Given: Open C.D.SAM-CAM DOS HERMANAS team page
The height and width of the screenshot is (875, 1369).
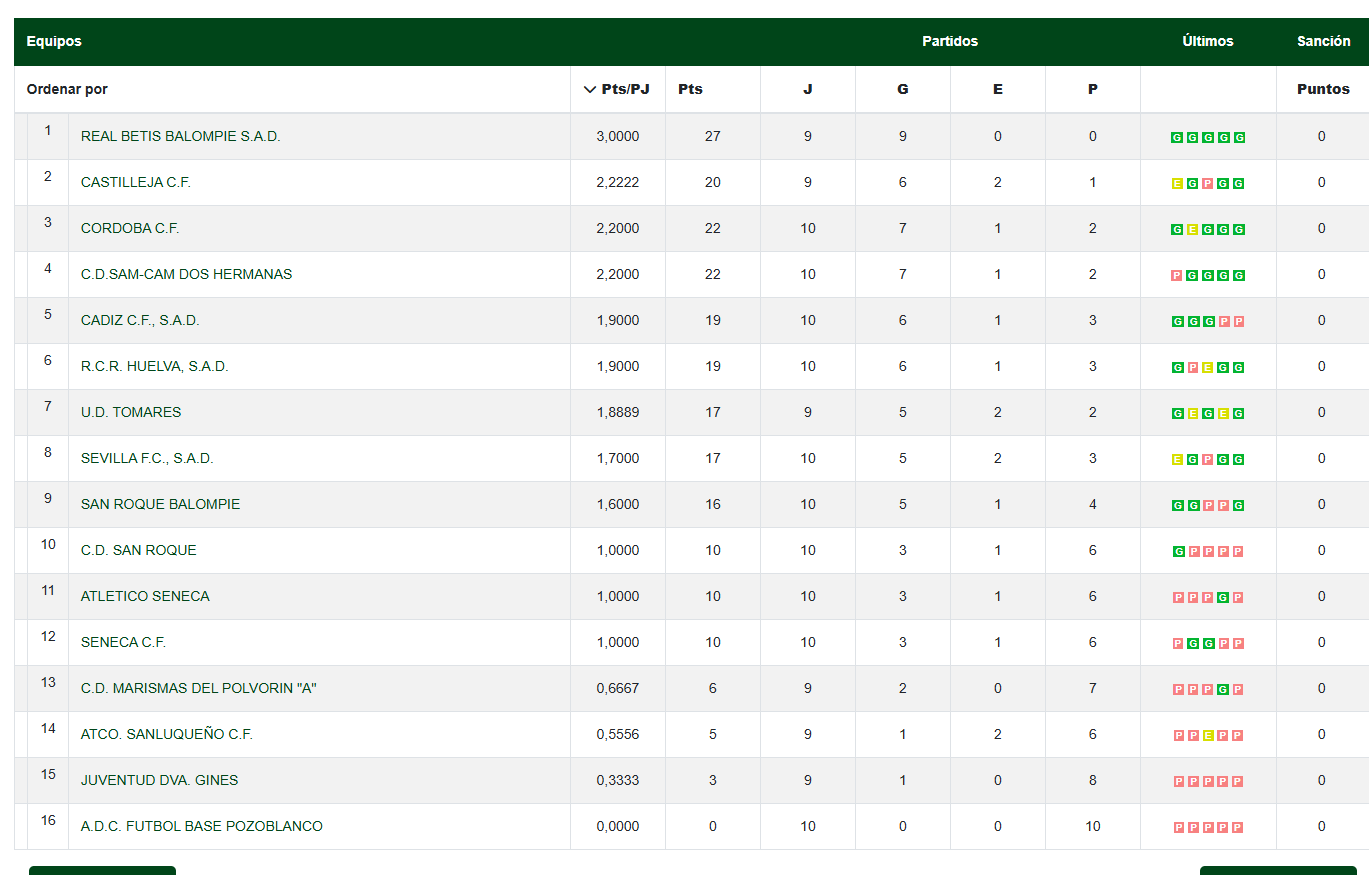Looking at the screenshot, I should [x=187, y=274].
